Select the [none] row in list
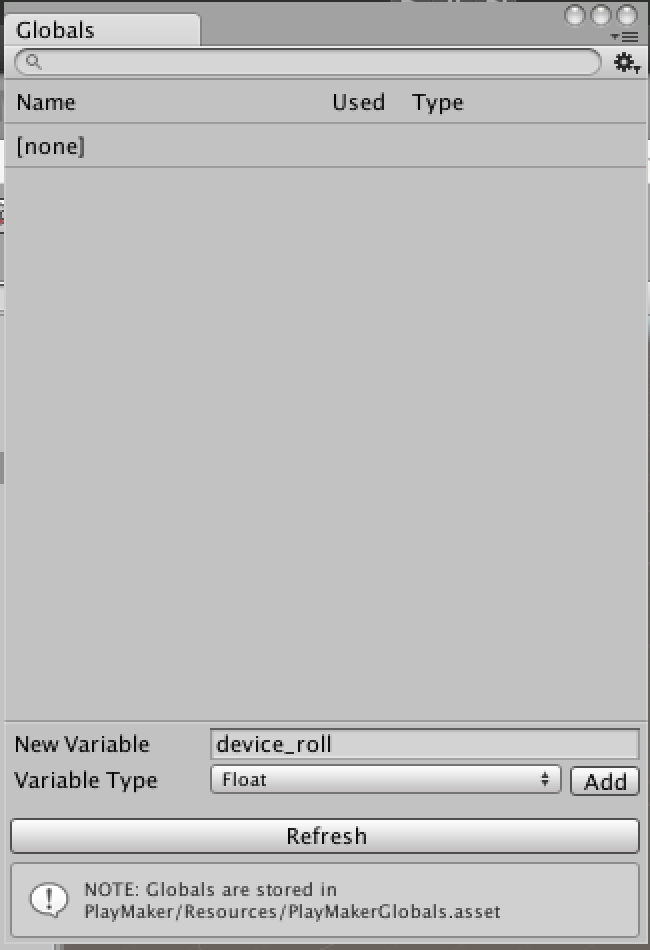The height and width of the screenshot is (950, 650). 325,146
